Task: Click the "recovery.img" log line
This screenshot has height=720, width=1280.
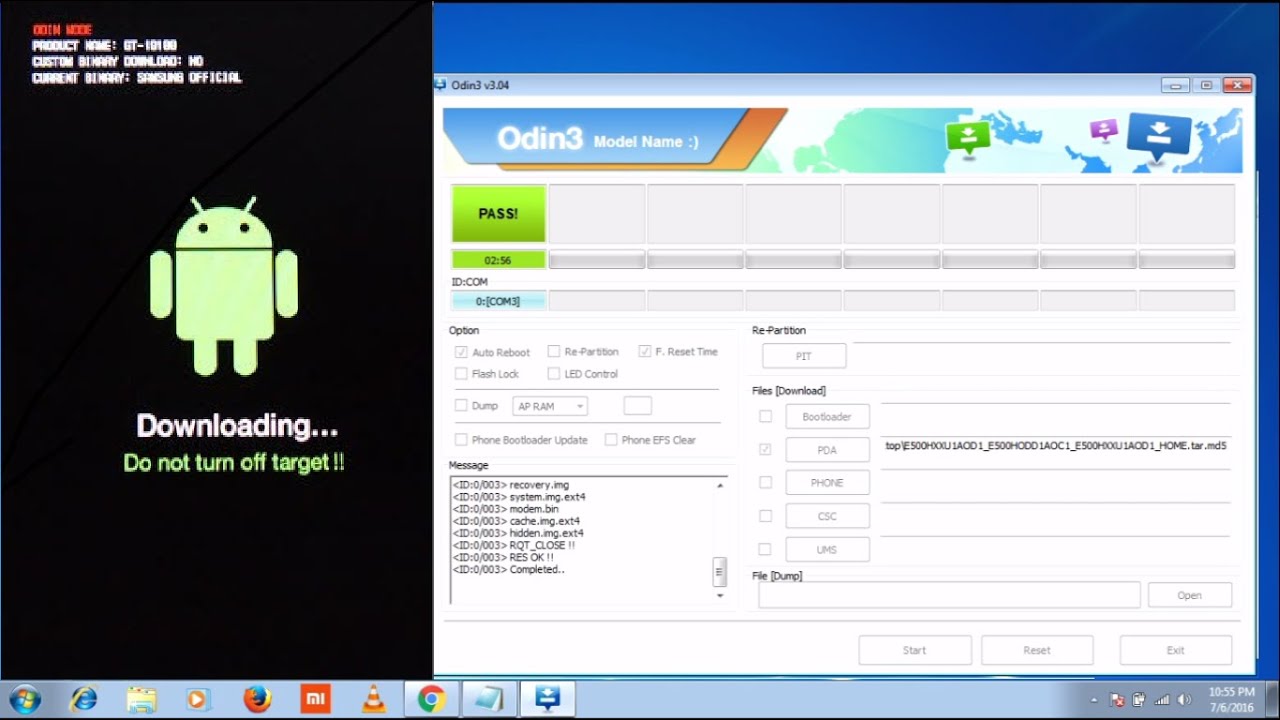Action: pyautogui.click(x=510, y=485)
